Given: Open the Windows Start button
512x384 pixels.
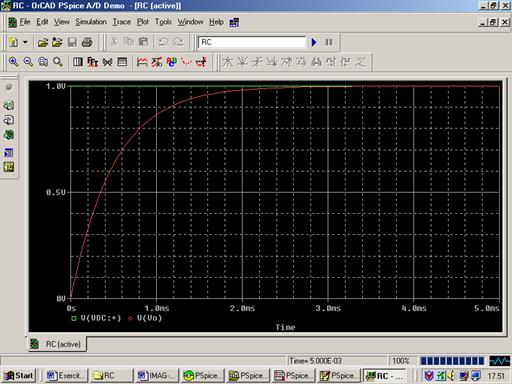Looking at the screenshot, I should (x=19, y=376).
